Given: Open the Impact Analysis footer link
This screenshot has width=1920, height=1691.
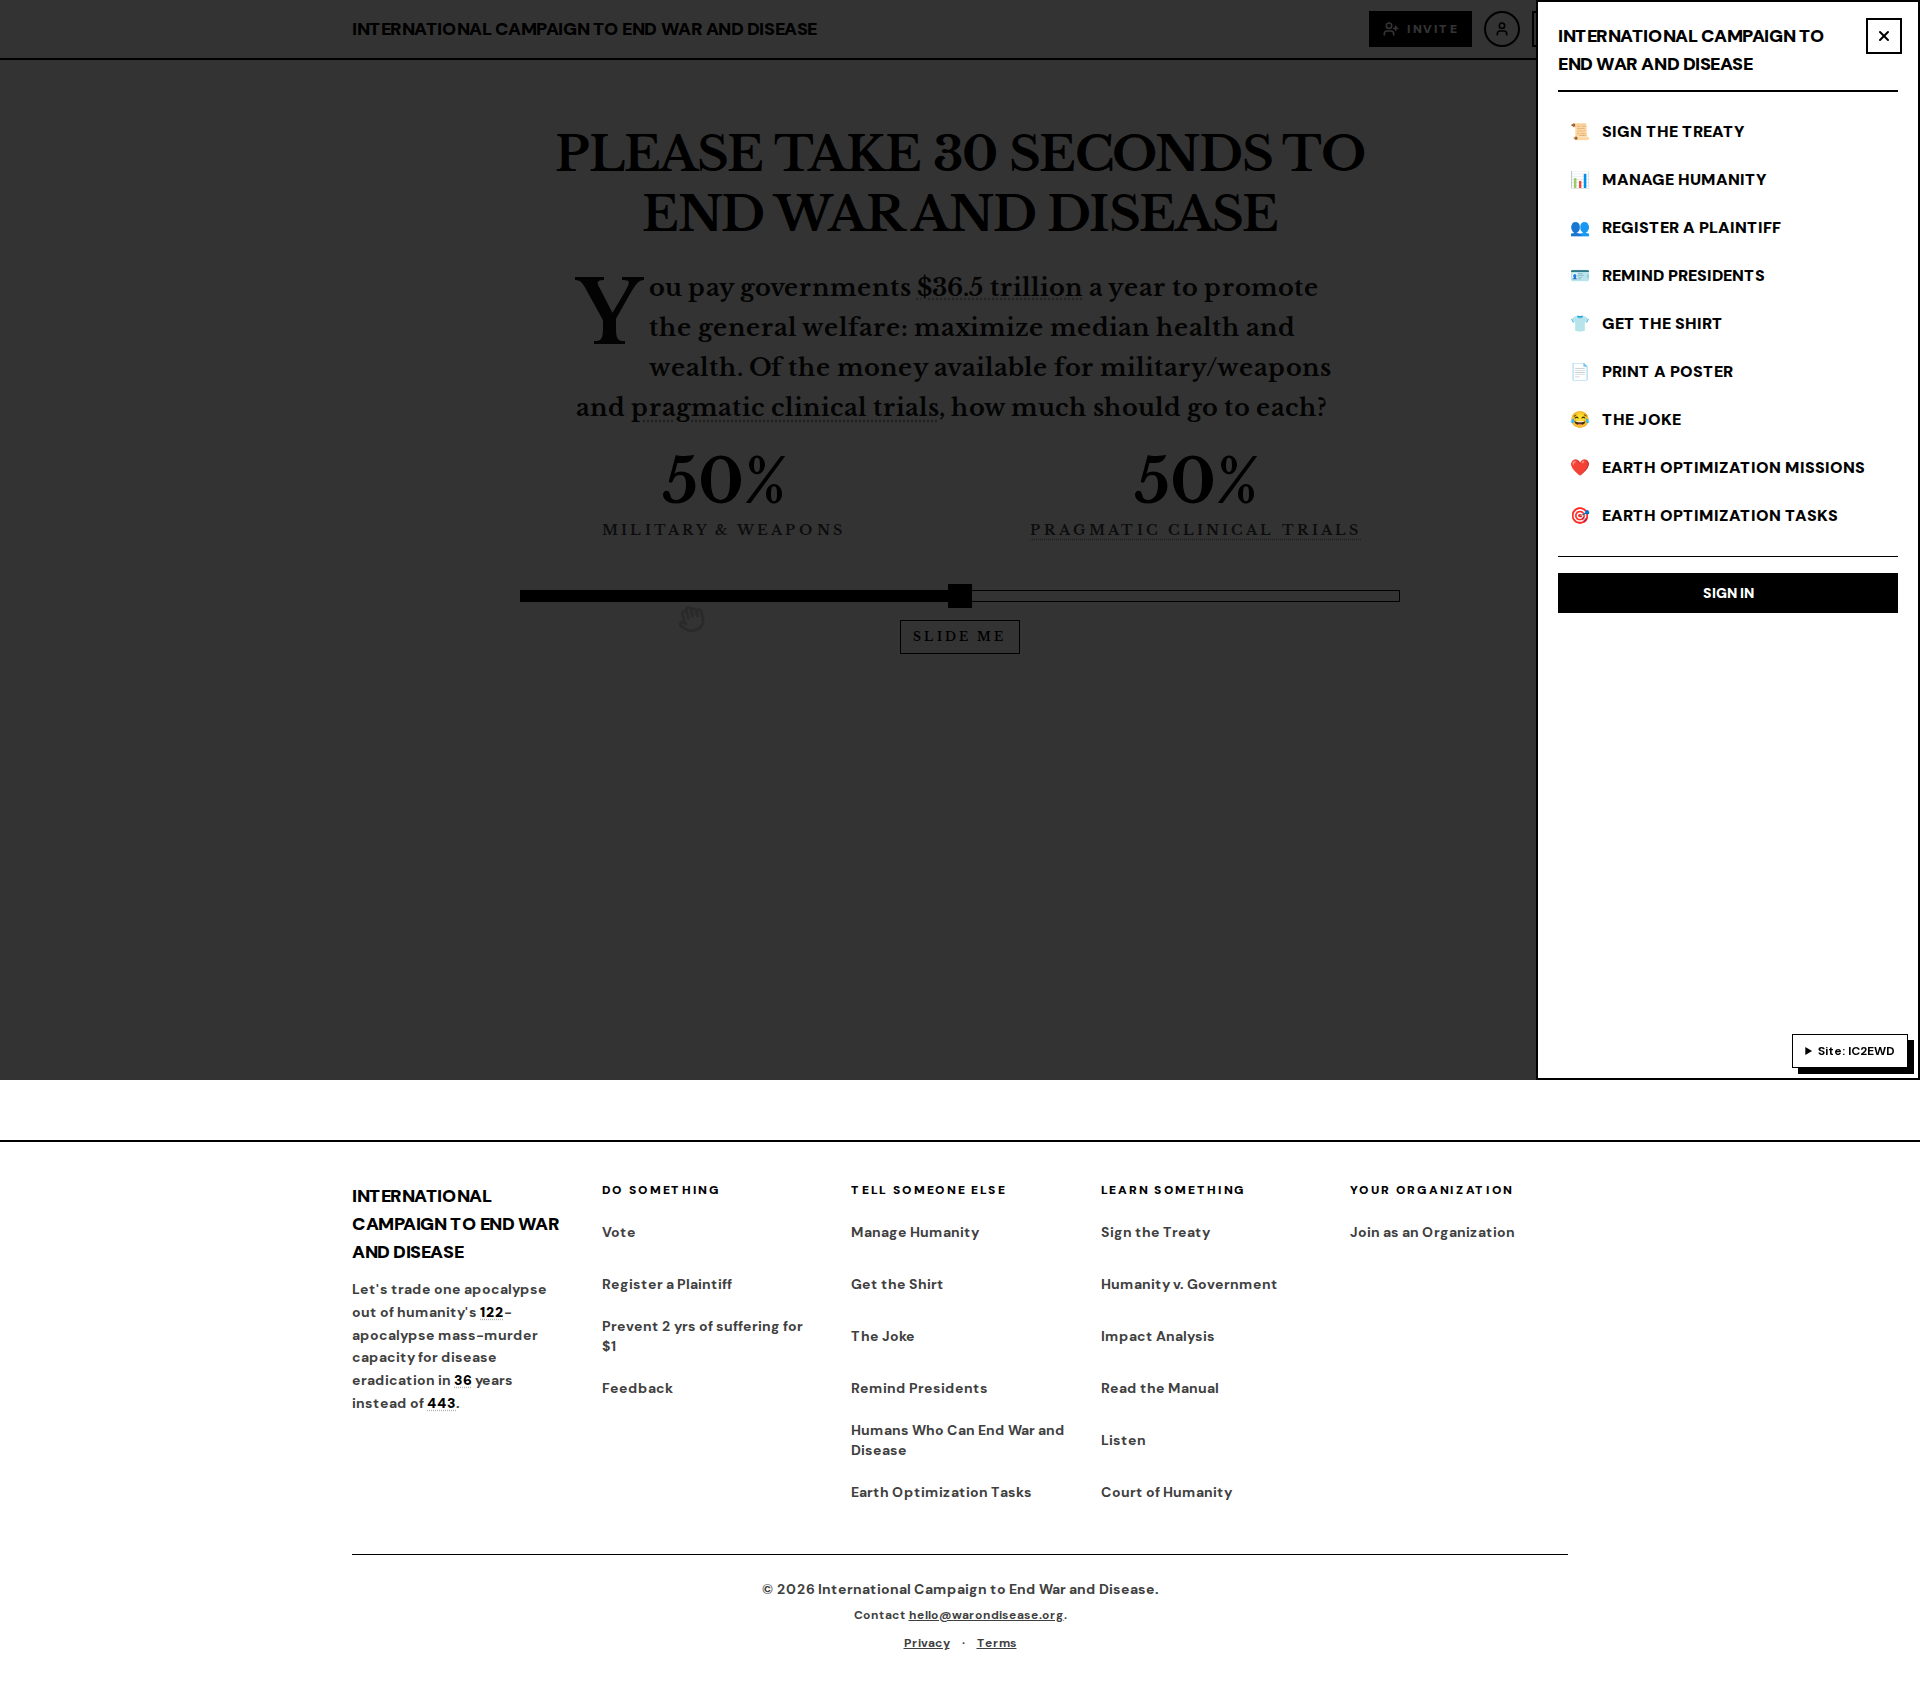Looking at the screenshot, I should (x=1157, y=1336).
